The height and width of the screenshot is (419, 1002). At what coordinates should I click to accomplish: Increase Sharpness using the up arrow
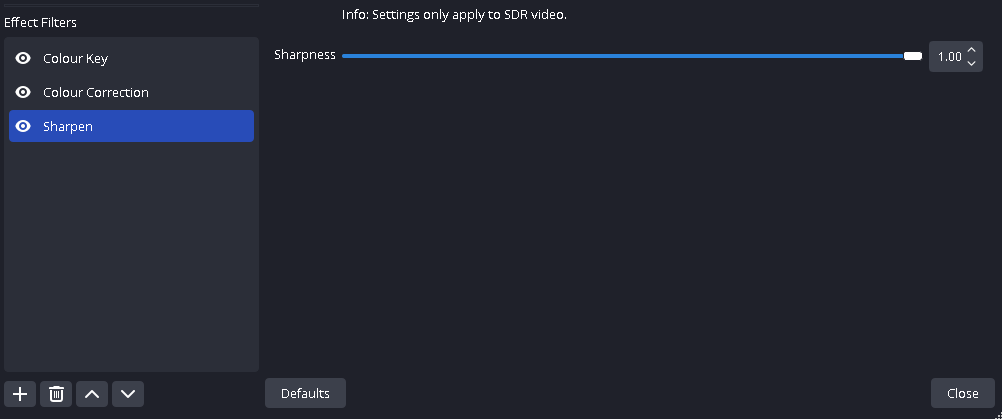pos(971,49)
